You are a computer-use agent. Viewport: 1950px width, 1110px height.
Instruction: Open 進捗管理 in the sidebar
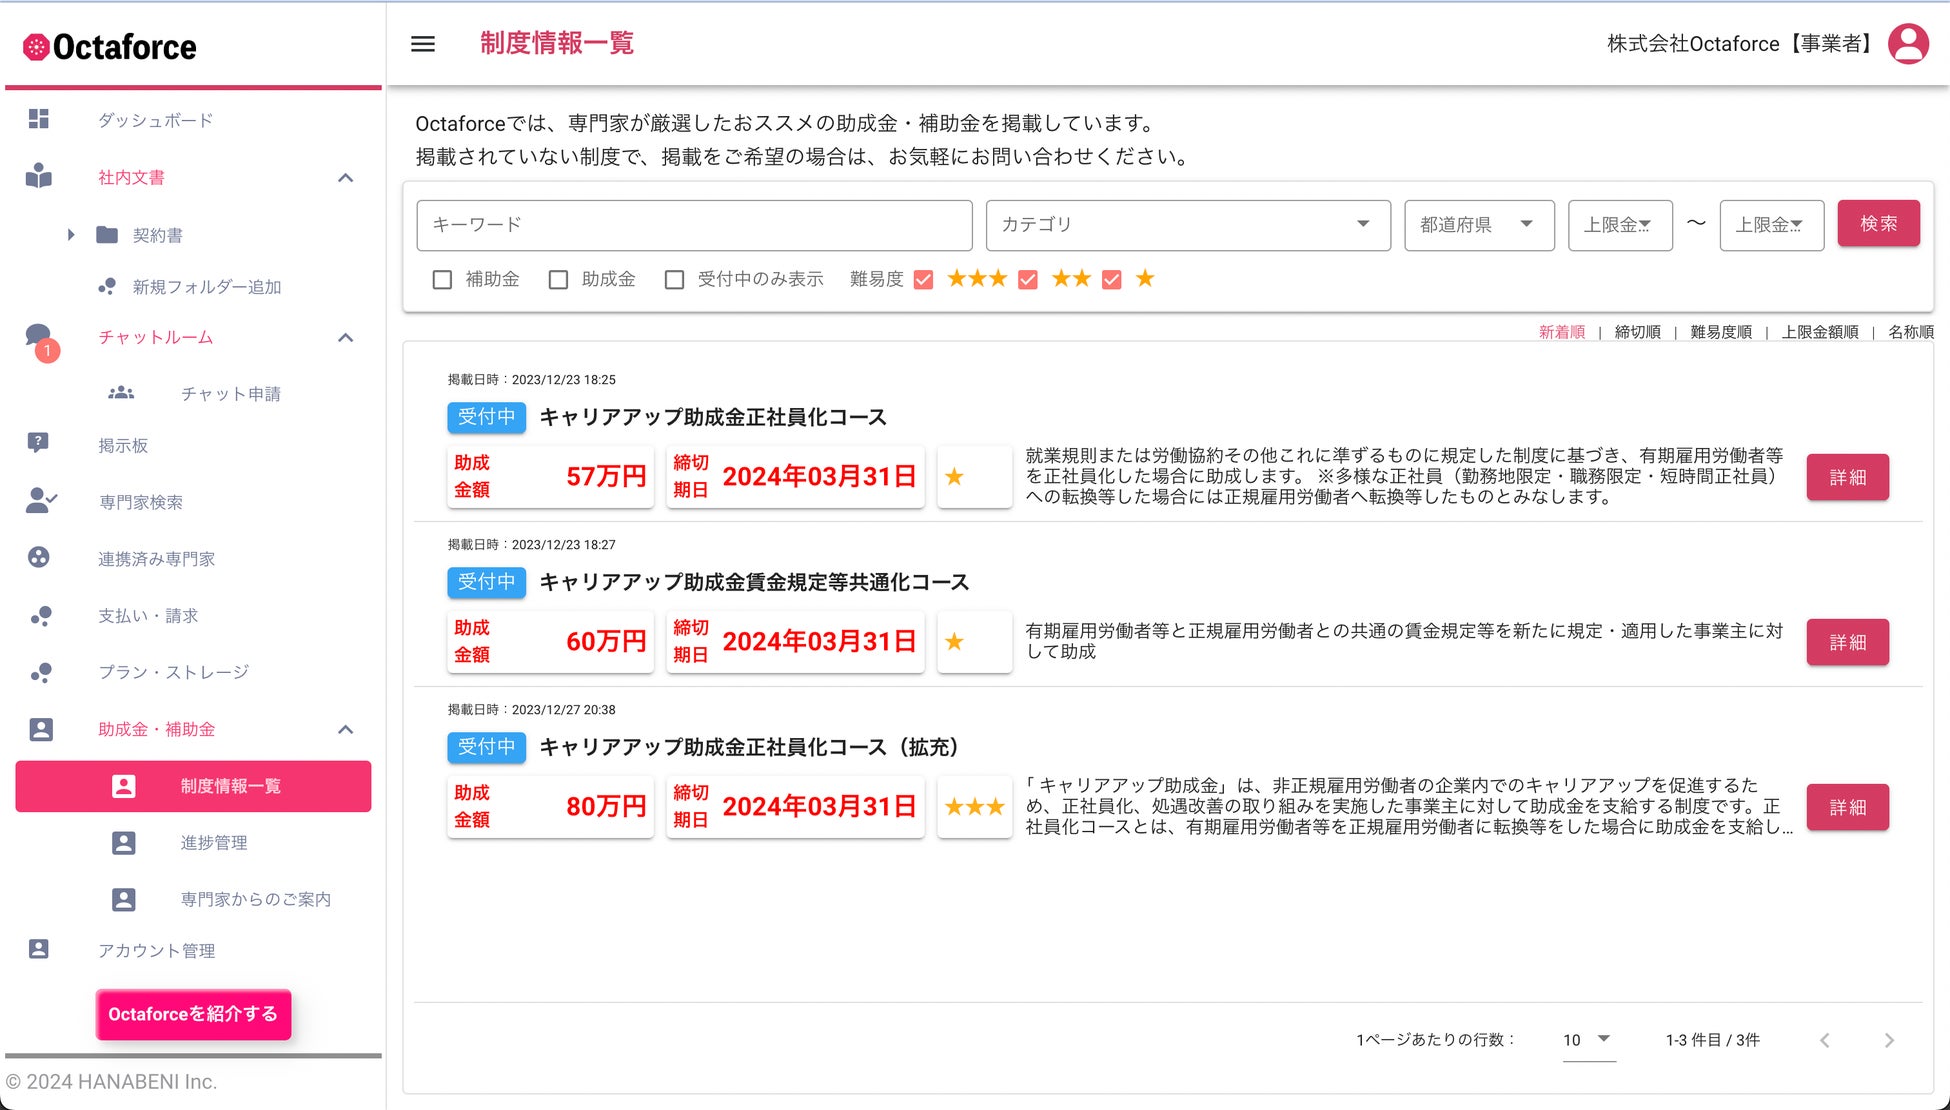214,843
